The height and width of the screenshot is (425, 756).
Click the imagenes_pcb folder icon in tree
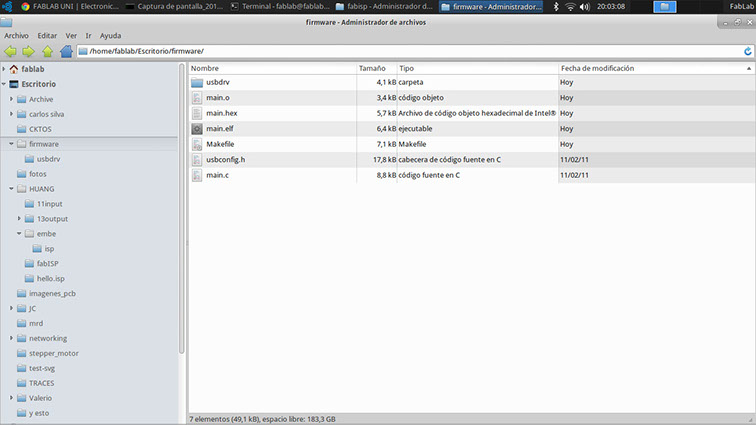pos(22,293)
